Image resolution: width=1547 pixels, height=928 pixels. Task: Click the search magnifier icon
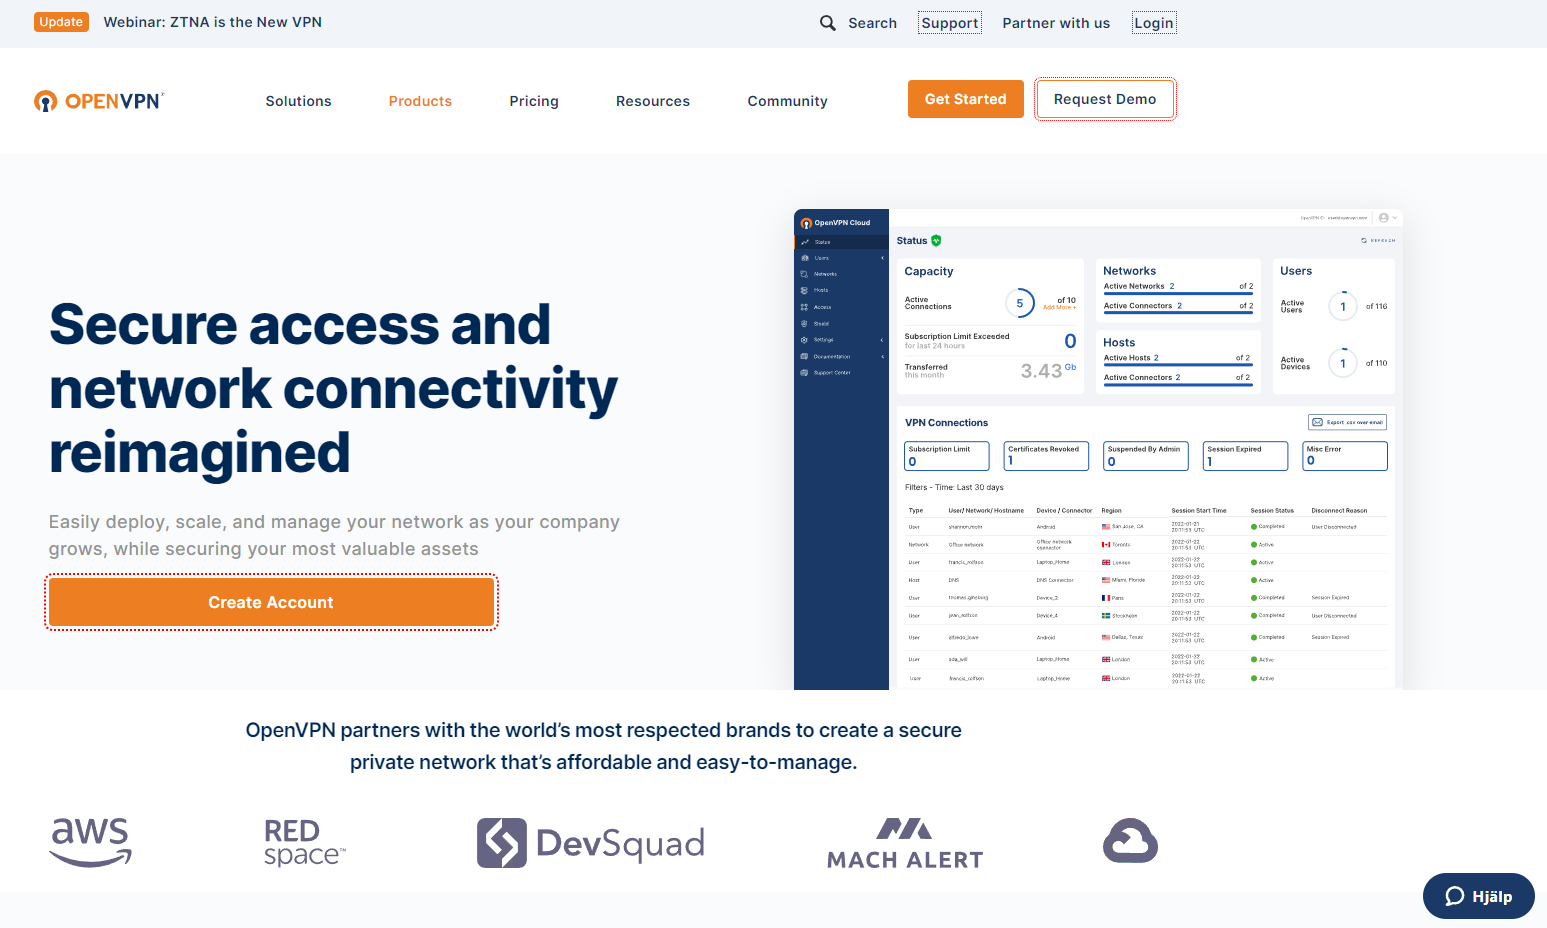pyautogui.click(x=827, y=23)
